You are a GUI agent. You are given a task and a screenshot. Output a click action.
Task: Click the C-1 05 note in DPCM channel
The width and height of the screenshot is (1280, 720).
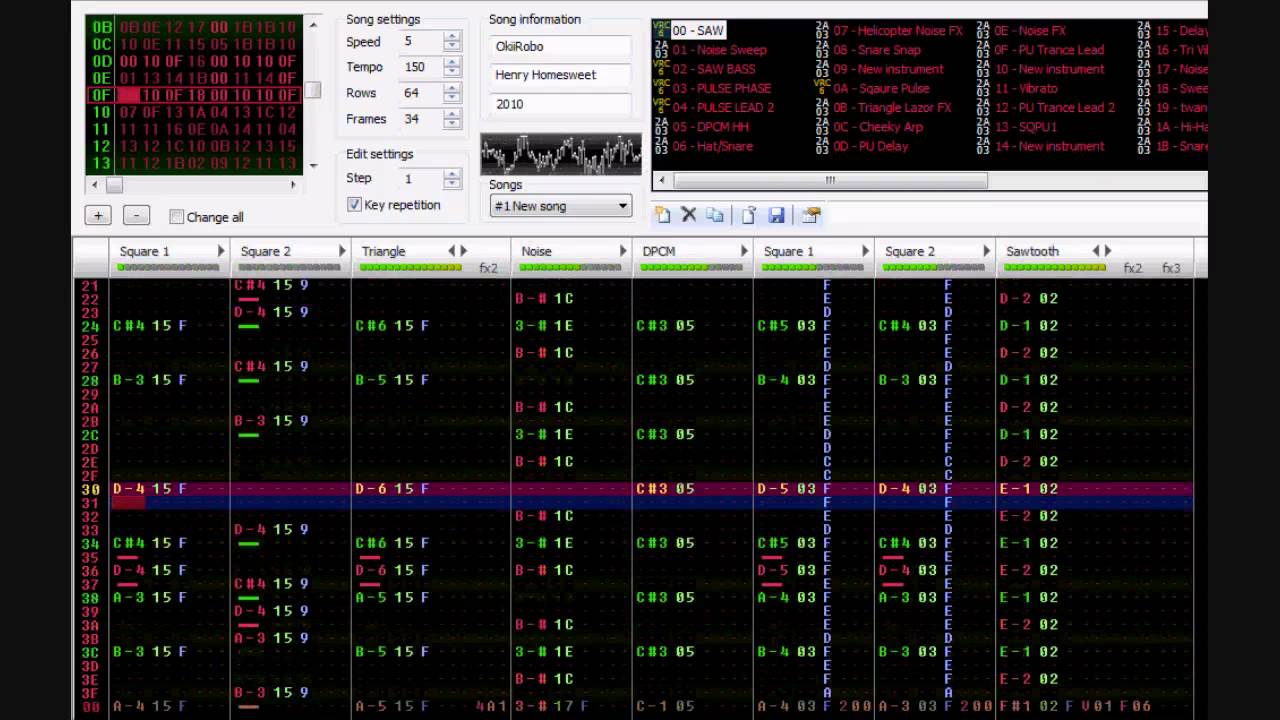pos(665,706)
